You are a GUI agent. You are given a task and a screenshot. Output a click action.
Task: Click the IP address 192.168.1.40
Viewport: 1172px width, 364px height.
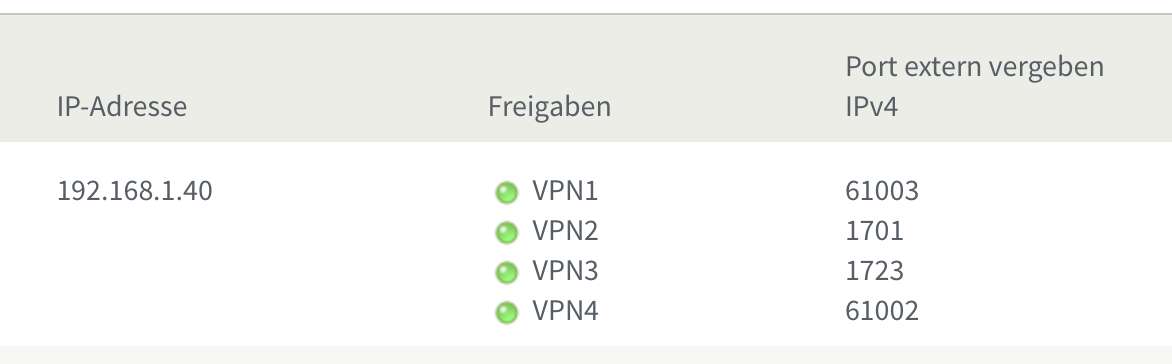pyautogui.click(x=135, y=191)
